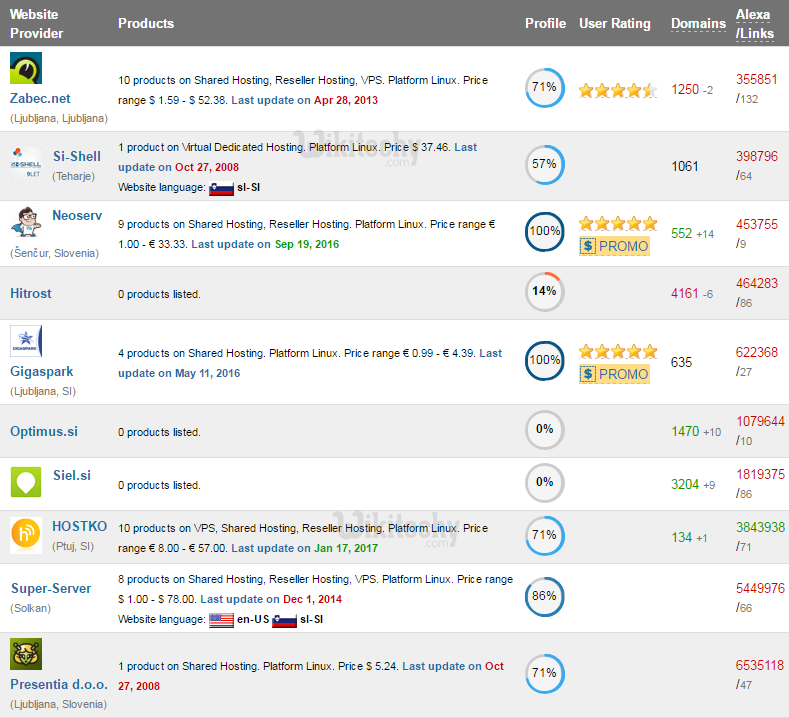Click the HOSTKO orange circle logo
The width and height of the screenshot is (789, 718).
26,535
